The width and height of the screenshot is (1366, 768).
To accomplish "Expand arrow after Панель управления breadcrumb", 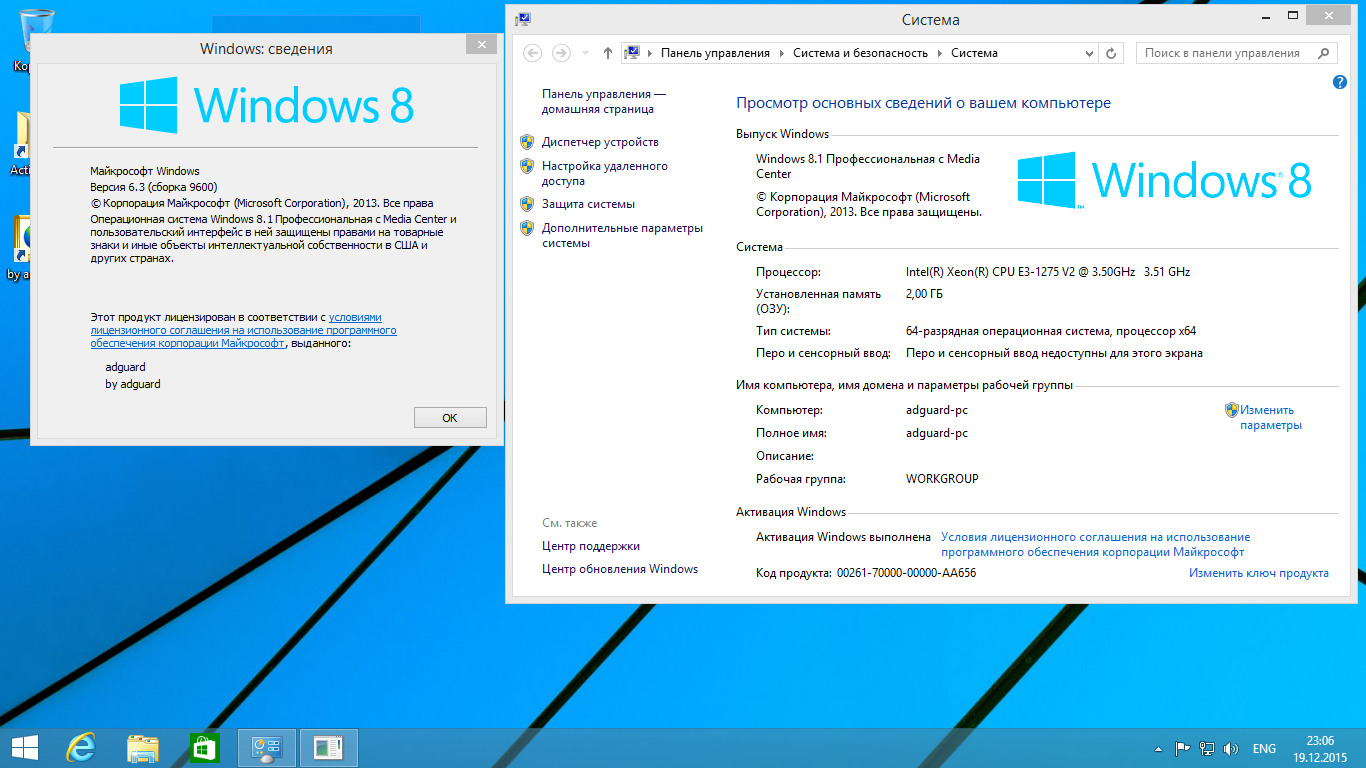I will (x=781, y=53).
